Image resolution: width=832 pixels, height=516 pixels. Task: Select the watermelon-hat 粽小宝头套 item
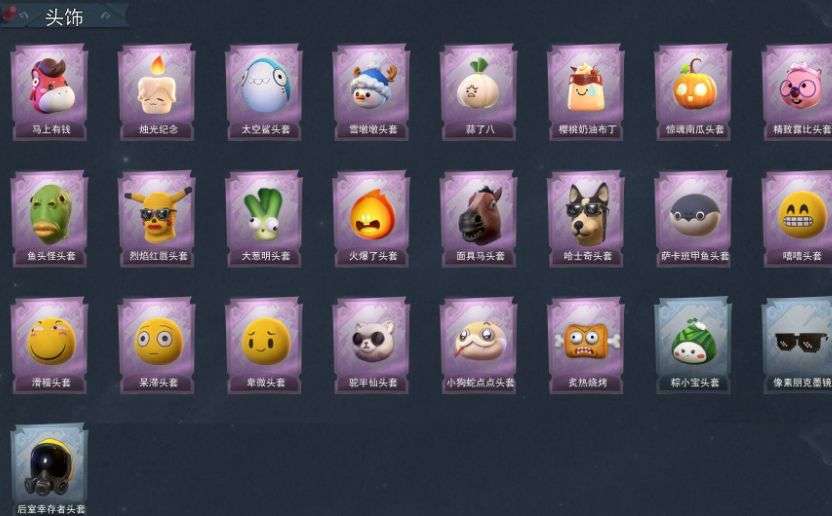(x=693, y=345)
